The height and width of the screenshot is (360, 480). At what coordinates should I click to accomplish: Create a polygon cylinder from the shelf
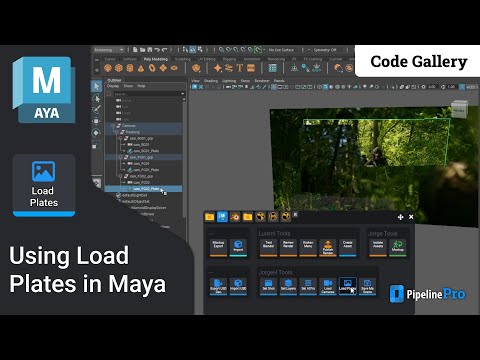[x=130, y=68]
